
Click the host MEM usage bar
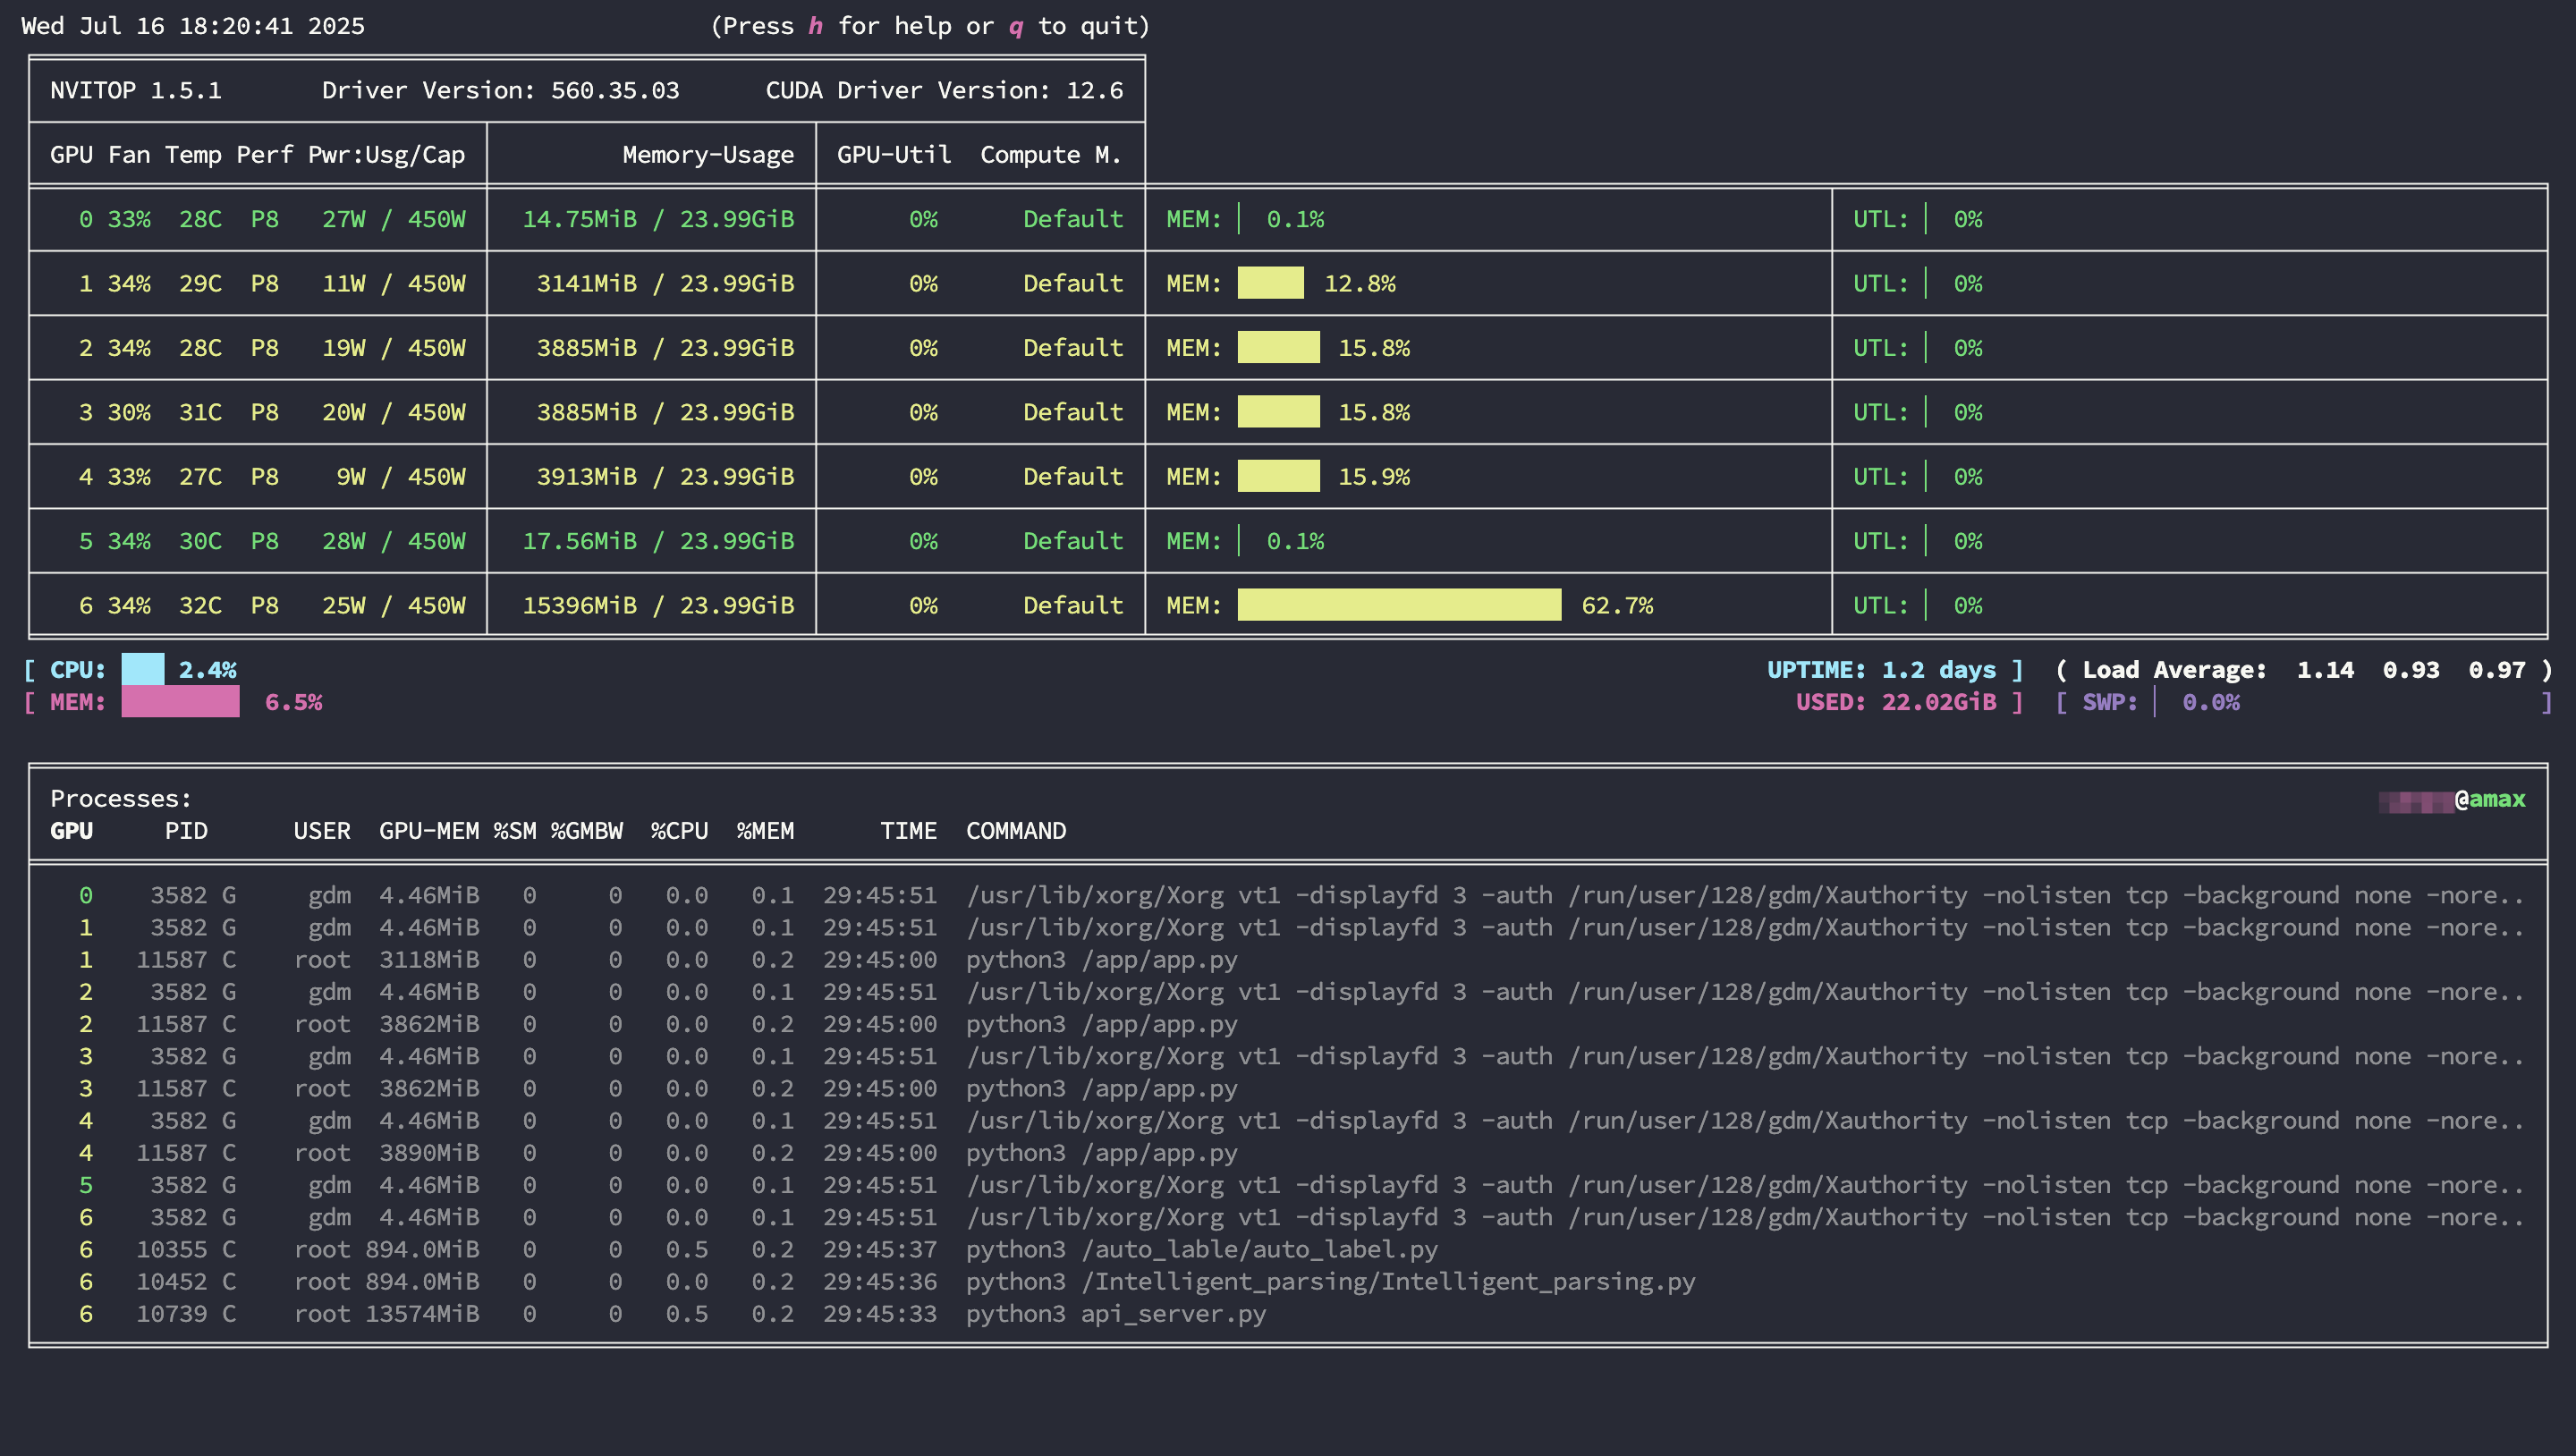coord(180,702)
